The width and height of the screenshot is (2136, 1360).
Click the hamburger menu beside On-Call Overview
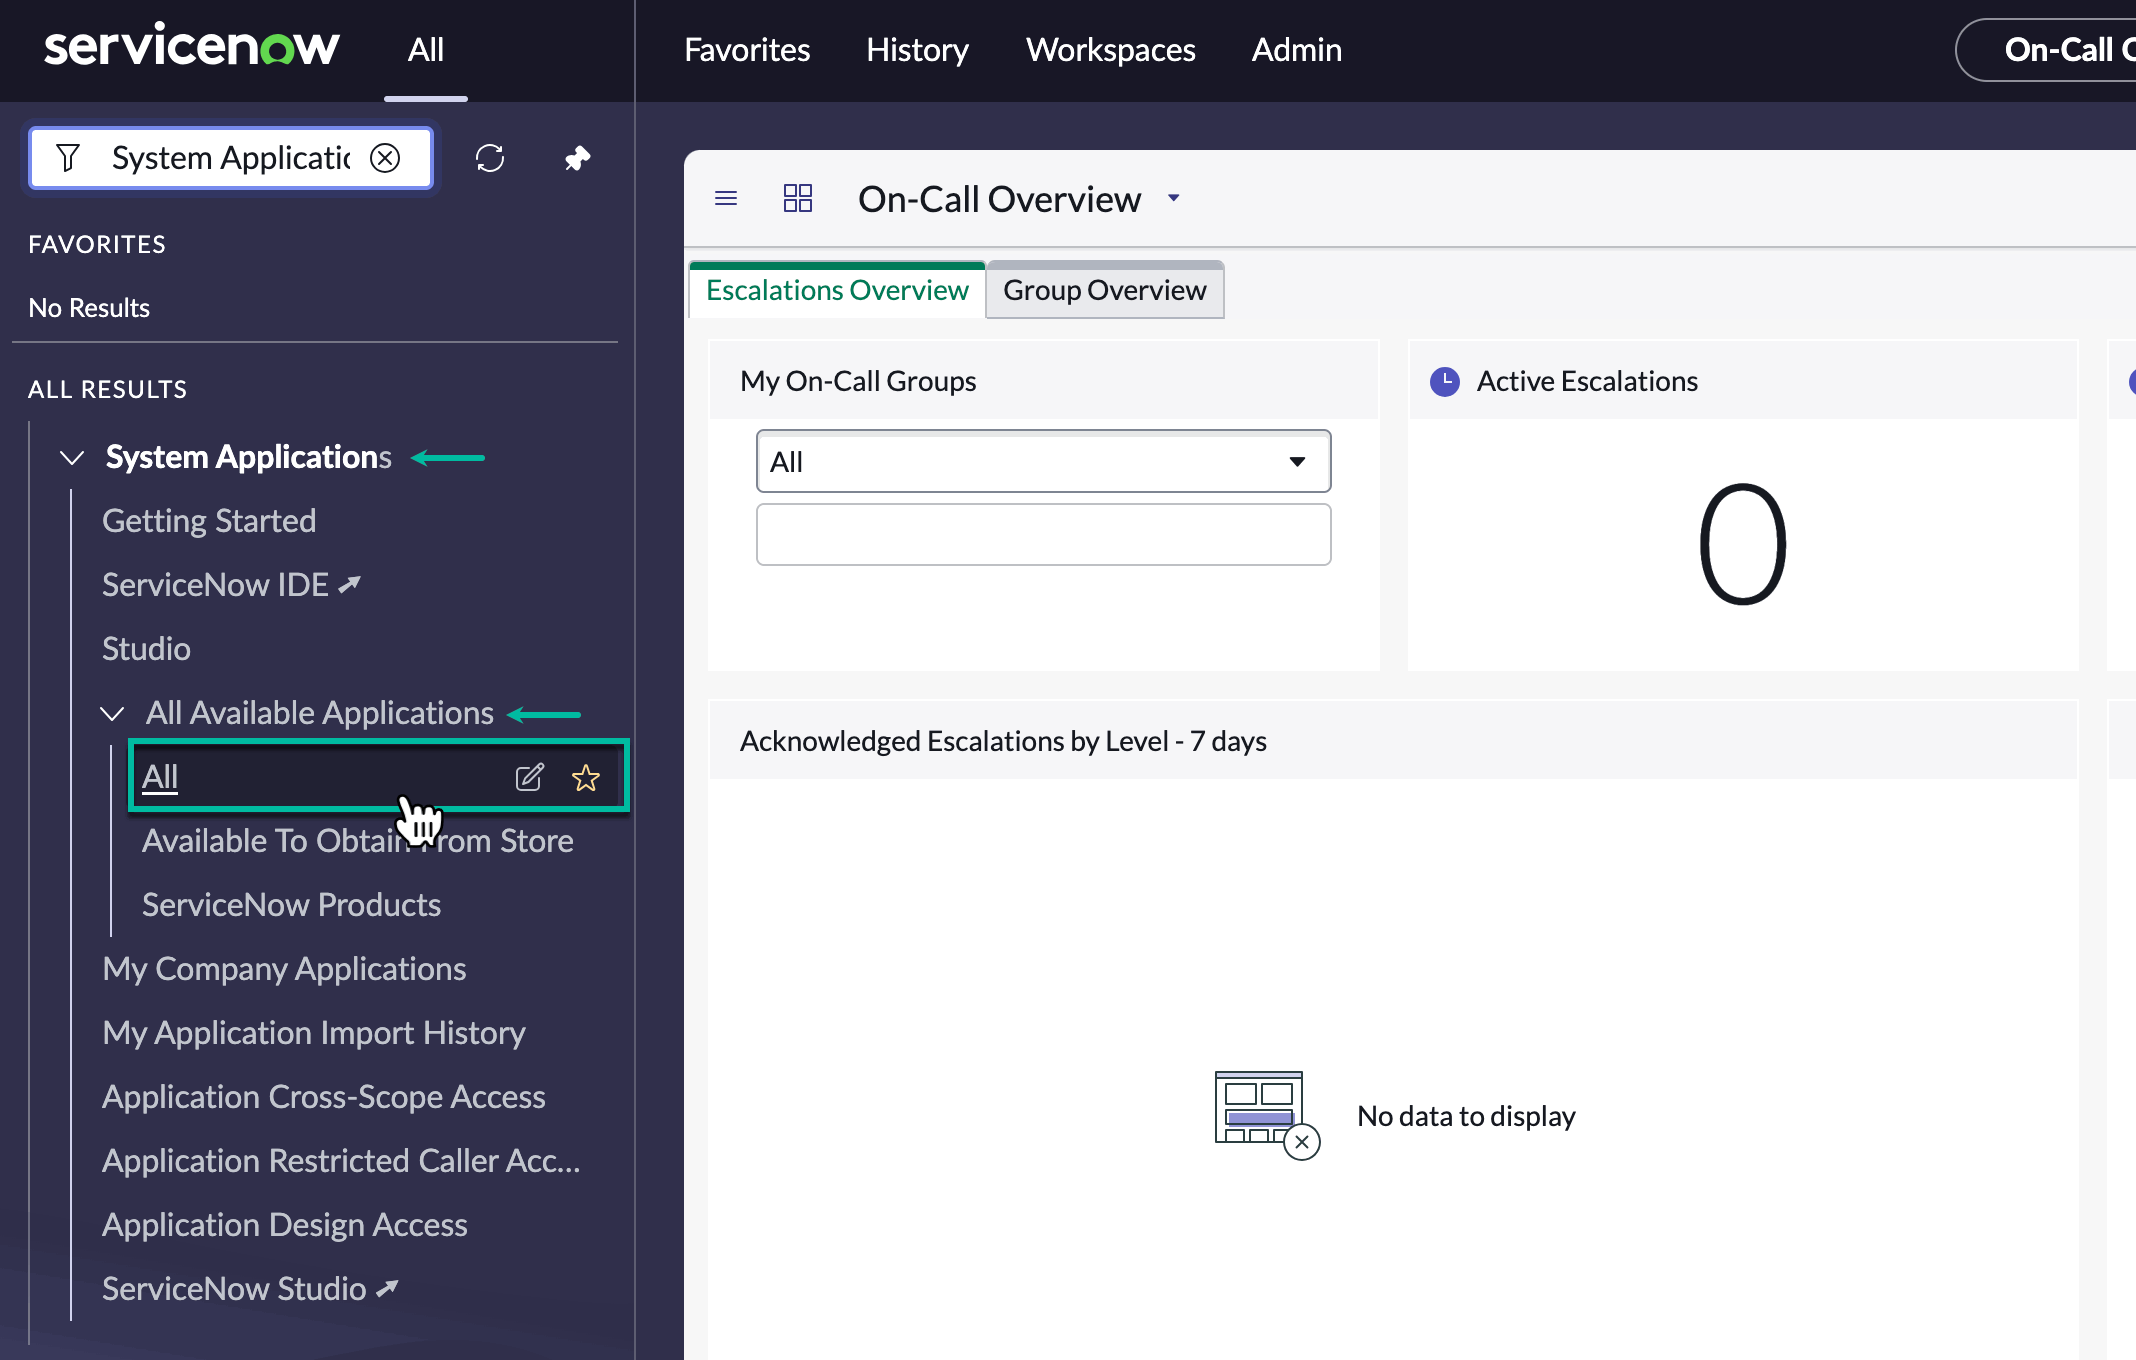click(x=725, y=198)
